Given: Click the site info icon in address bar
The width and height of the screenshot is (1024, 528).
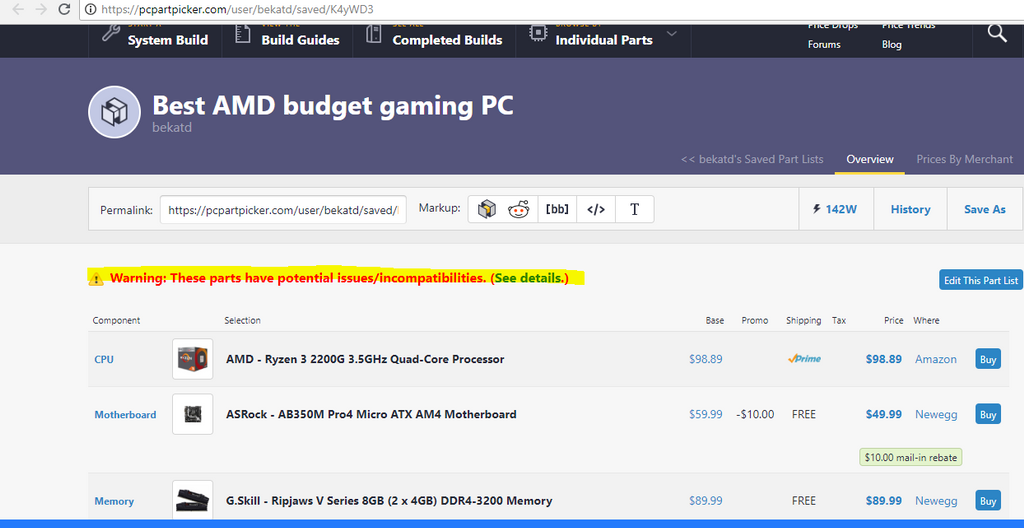Looking at the screenshot, I should click(90, 9).
